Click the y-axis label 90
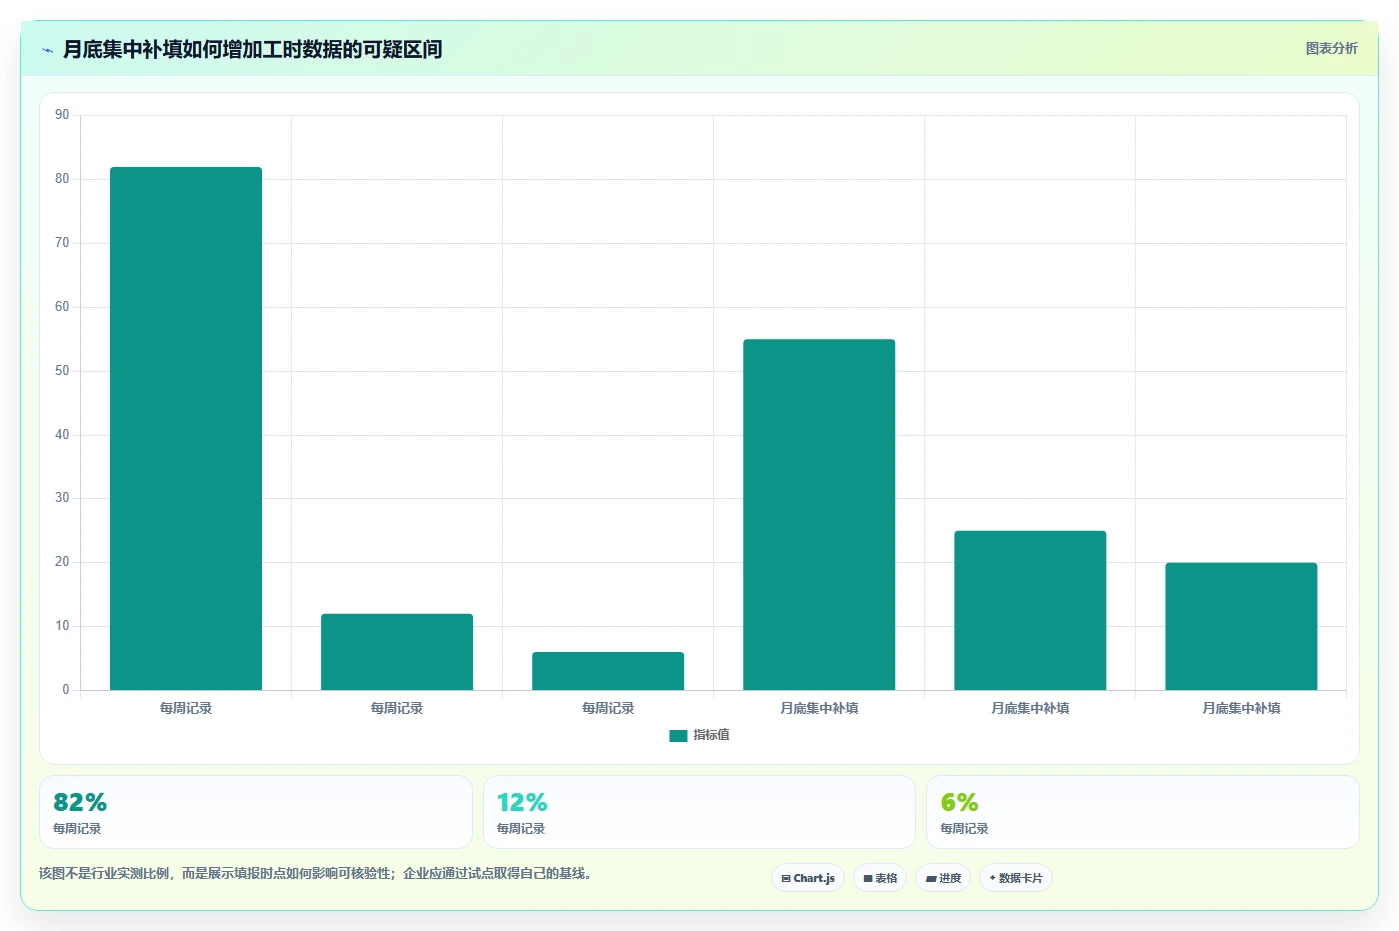The width and height of the screenshot is (1399, 931). 62,115
